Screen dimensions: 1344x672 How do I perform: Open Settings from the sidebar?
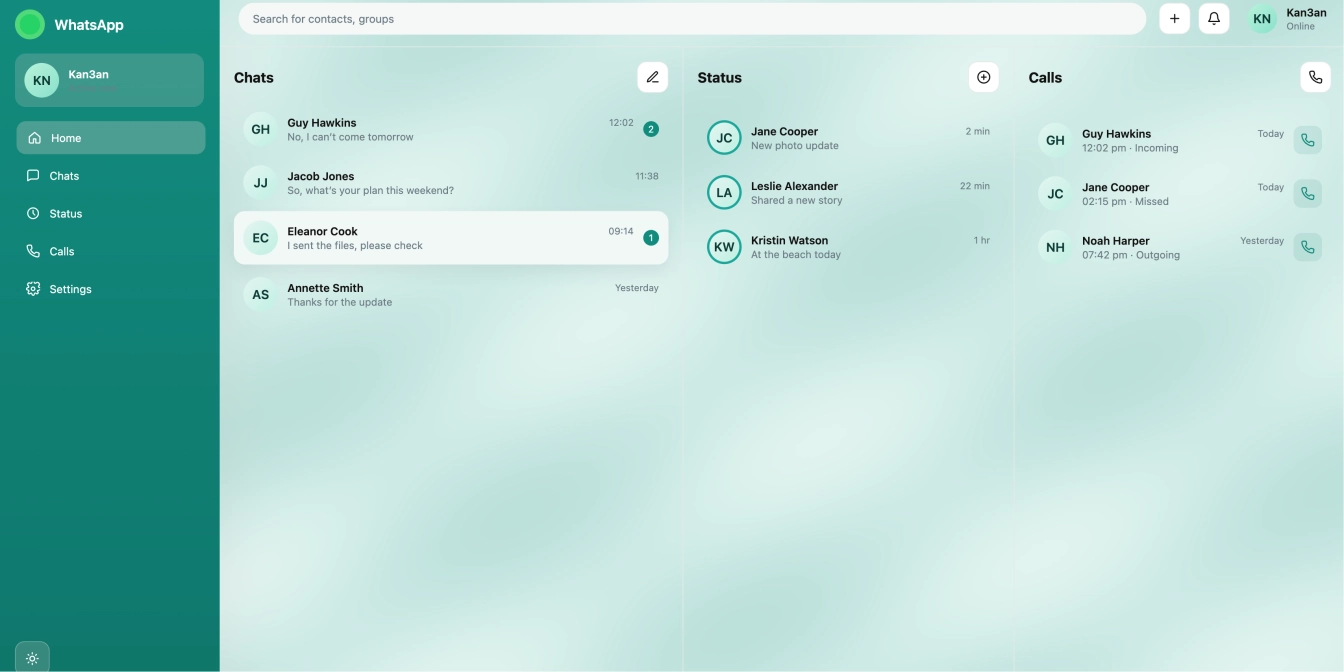coord(70,288)
